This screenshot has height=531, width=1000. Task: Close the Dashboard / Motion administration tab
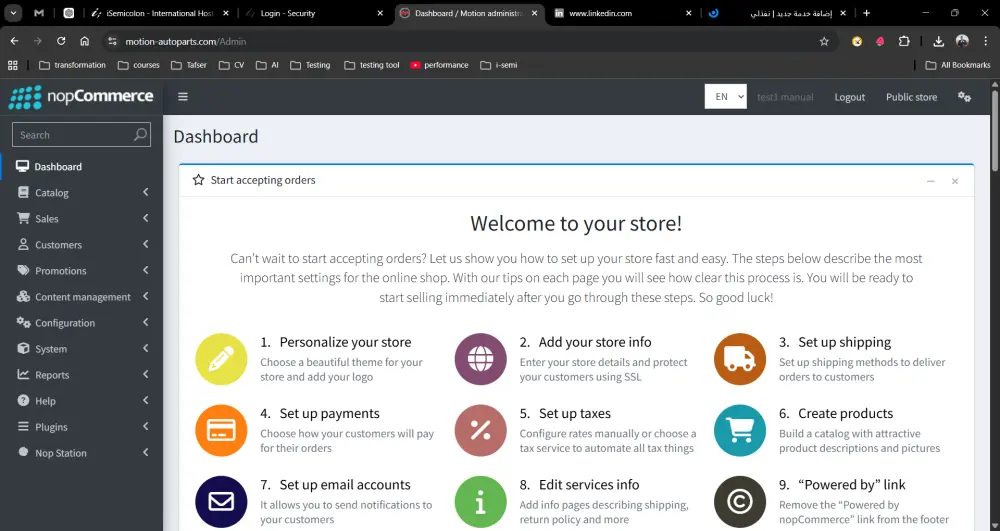(x=534, y=13)
